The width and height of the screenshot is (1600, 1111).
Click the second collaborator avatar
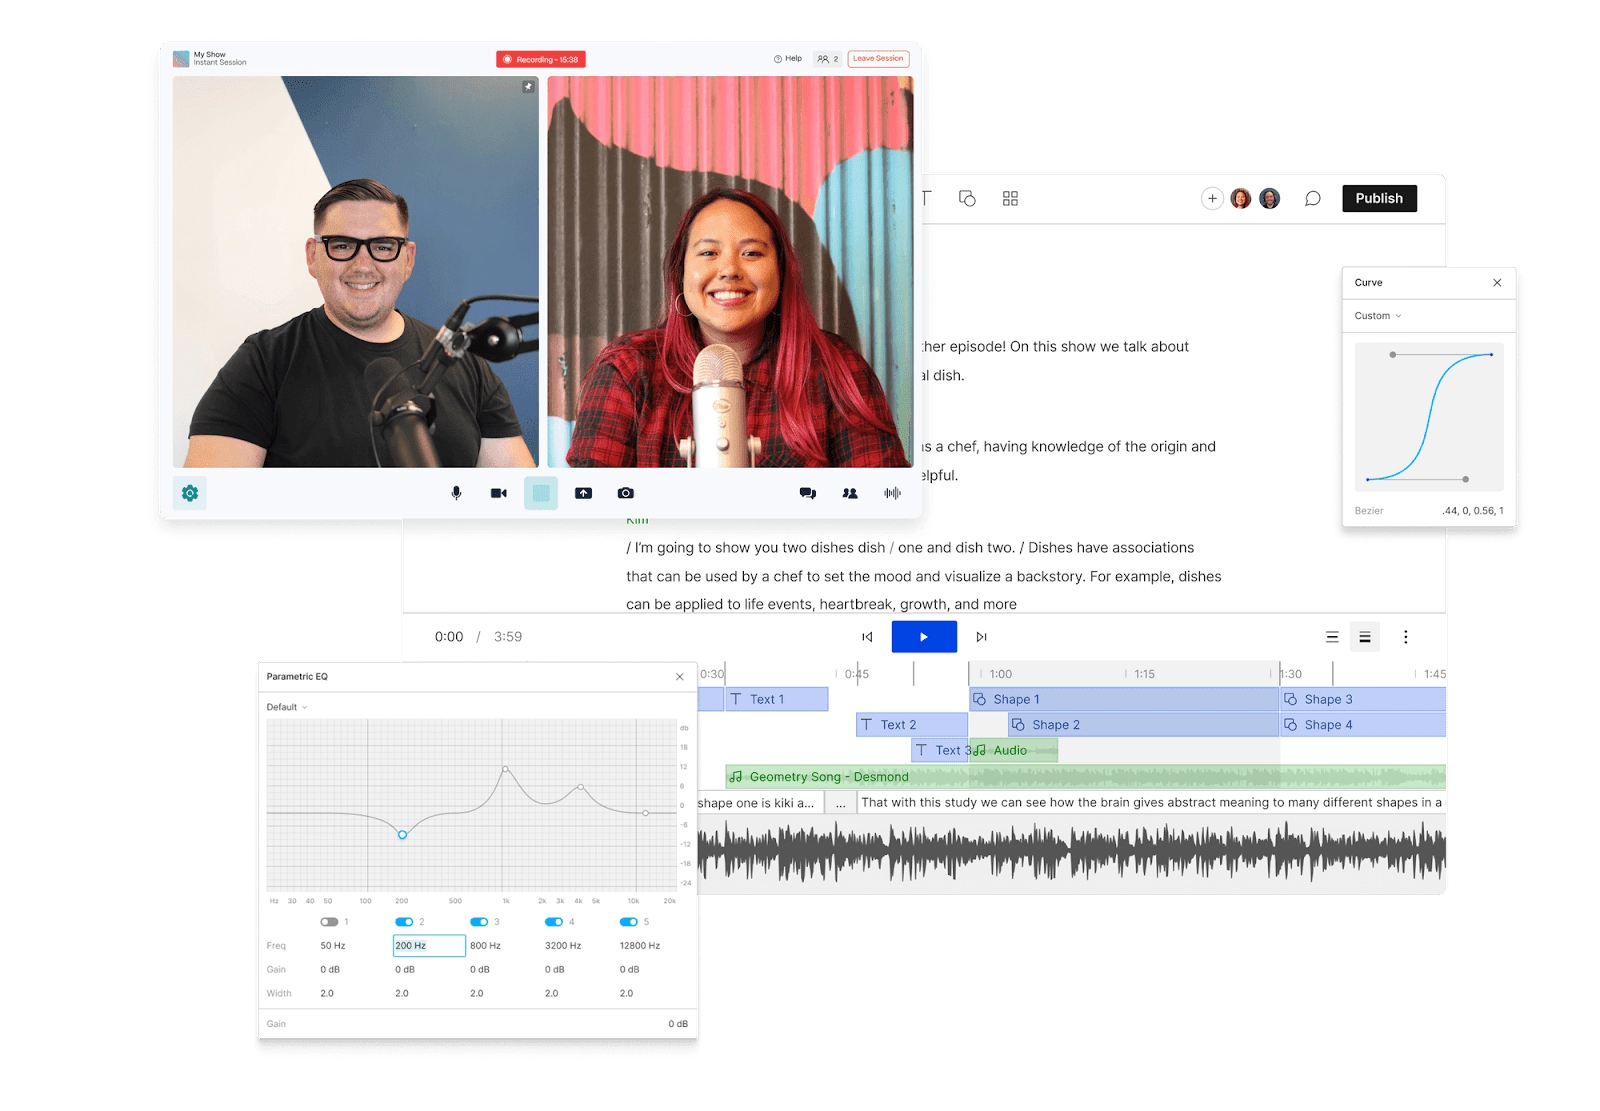[x=1270, y=198]
